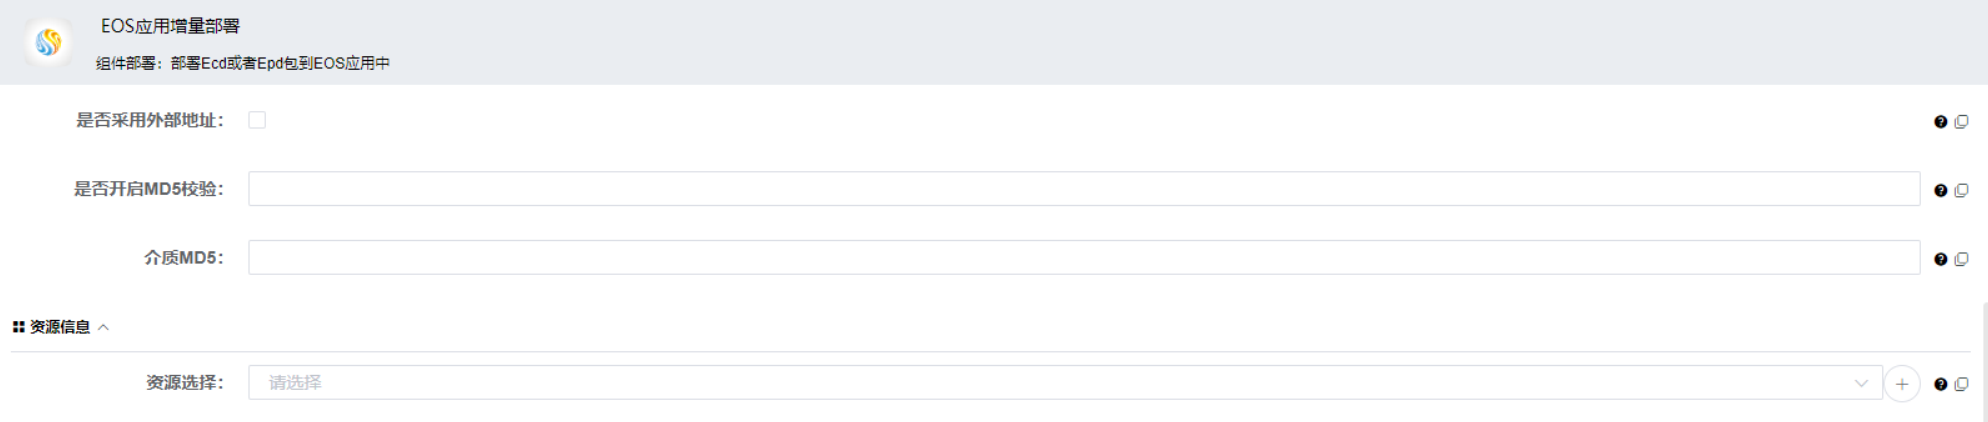
Task: Click copy icon beside 是否采用外部地址 row
Action: tap(1961, 122)
